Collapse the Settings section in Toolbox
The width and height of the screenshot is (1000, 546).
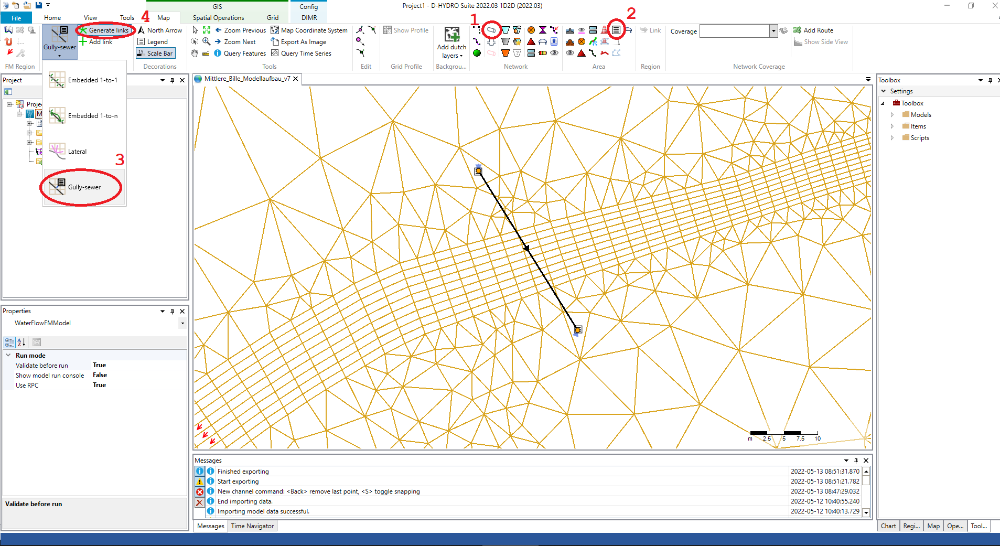pos(883,91)
